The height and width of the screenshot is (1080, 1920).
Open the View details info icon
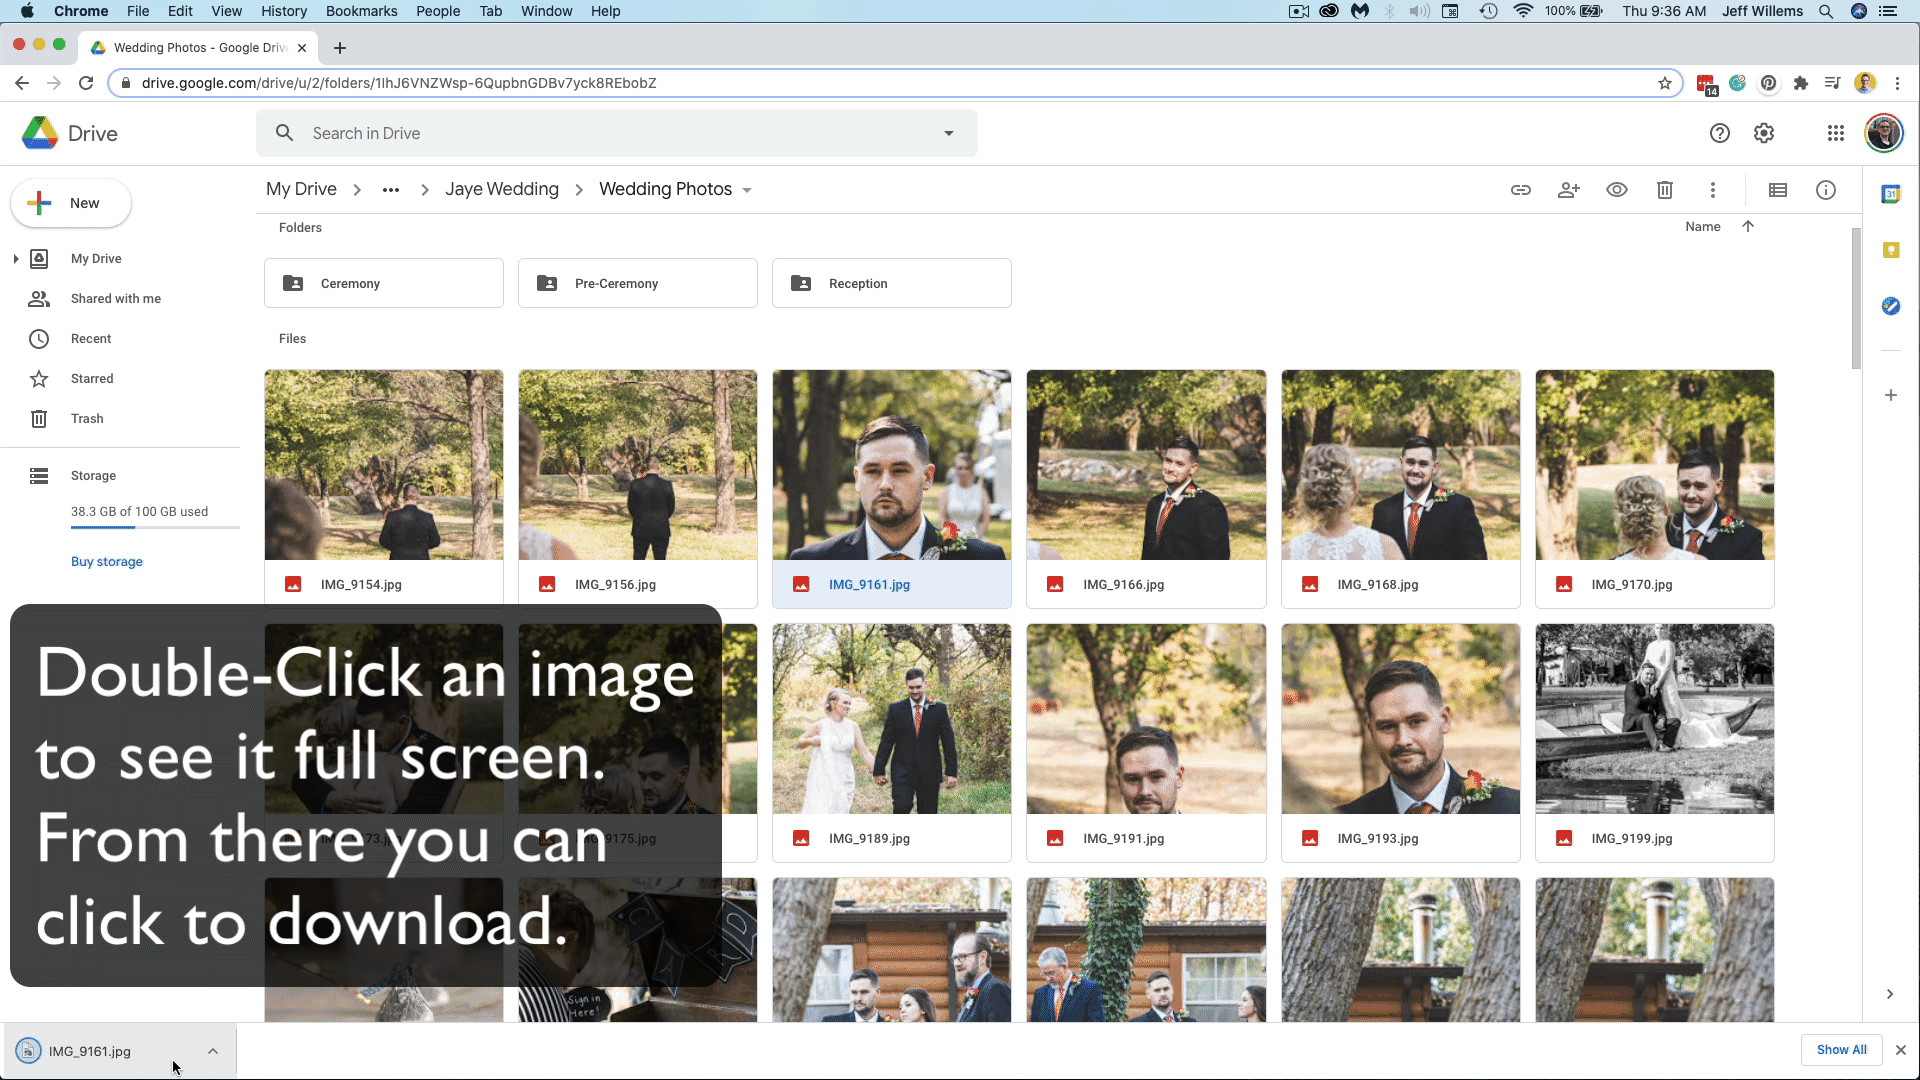click(x=1825, y=190)
